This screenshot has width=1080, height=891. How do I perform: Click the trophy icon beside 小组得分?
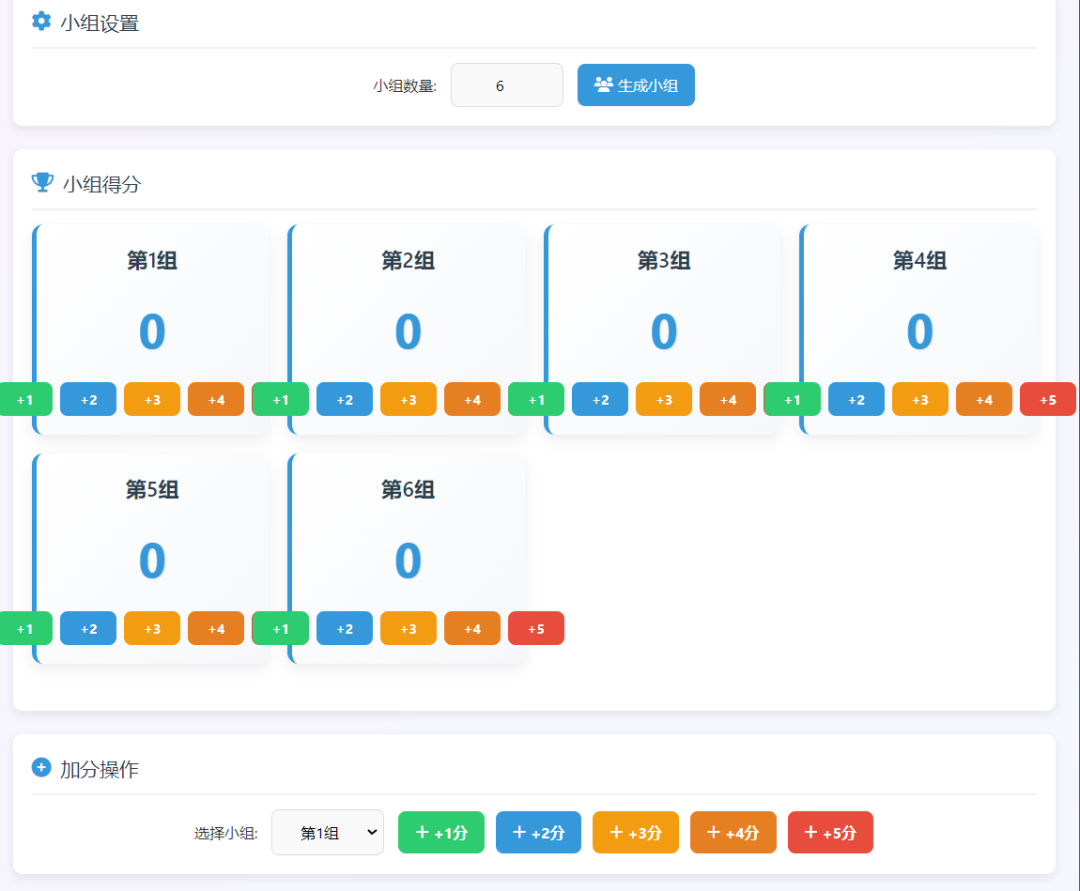click(41, 181)
